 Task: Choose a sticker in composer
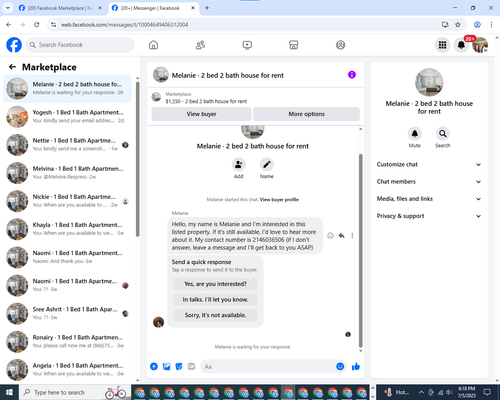pos(179,367)
